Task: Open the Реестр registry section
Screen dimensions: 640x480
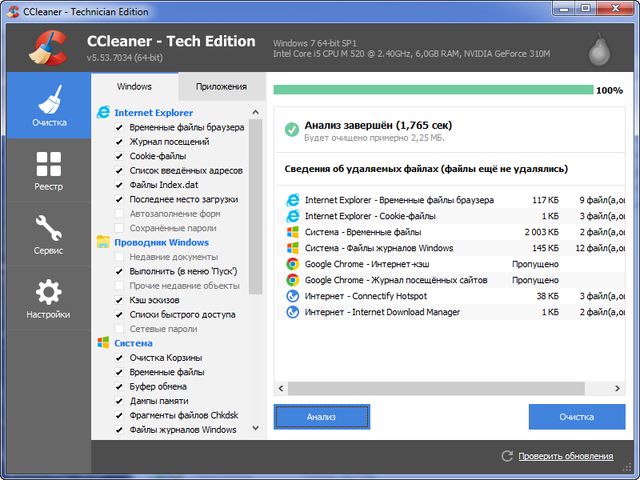Action: (48, 171)
